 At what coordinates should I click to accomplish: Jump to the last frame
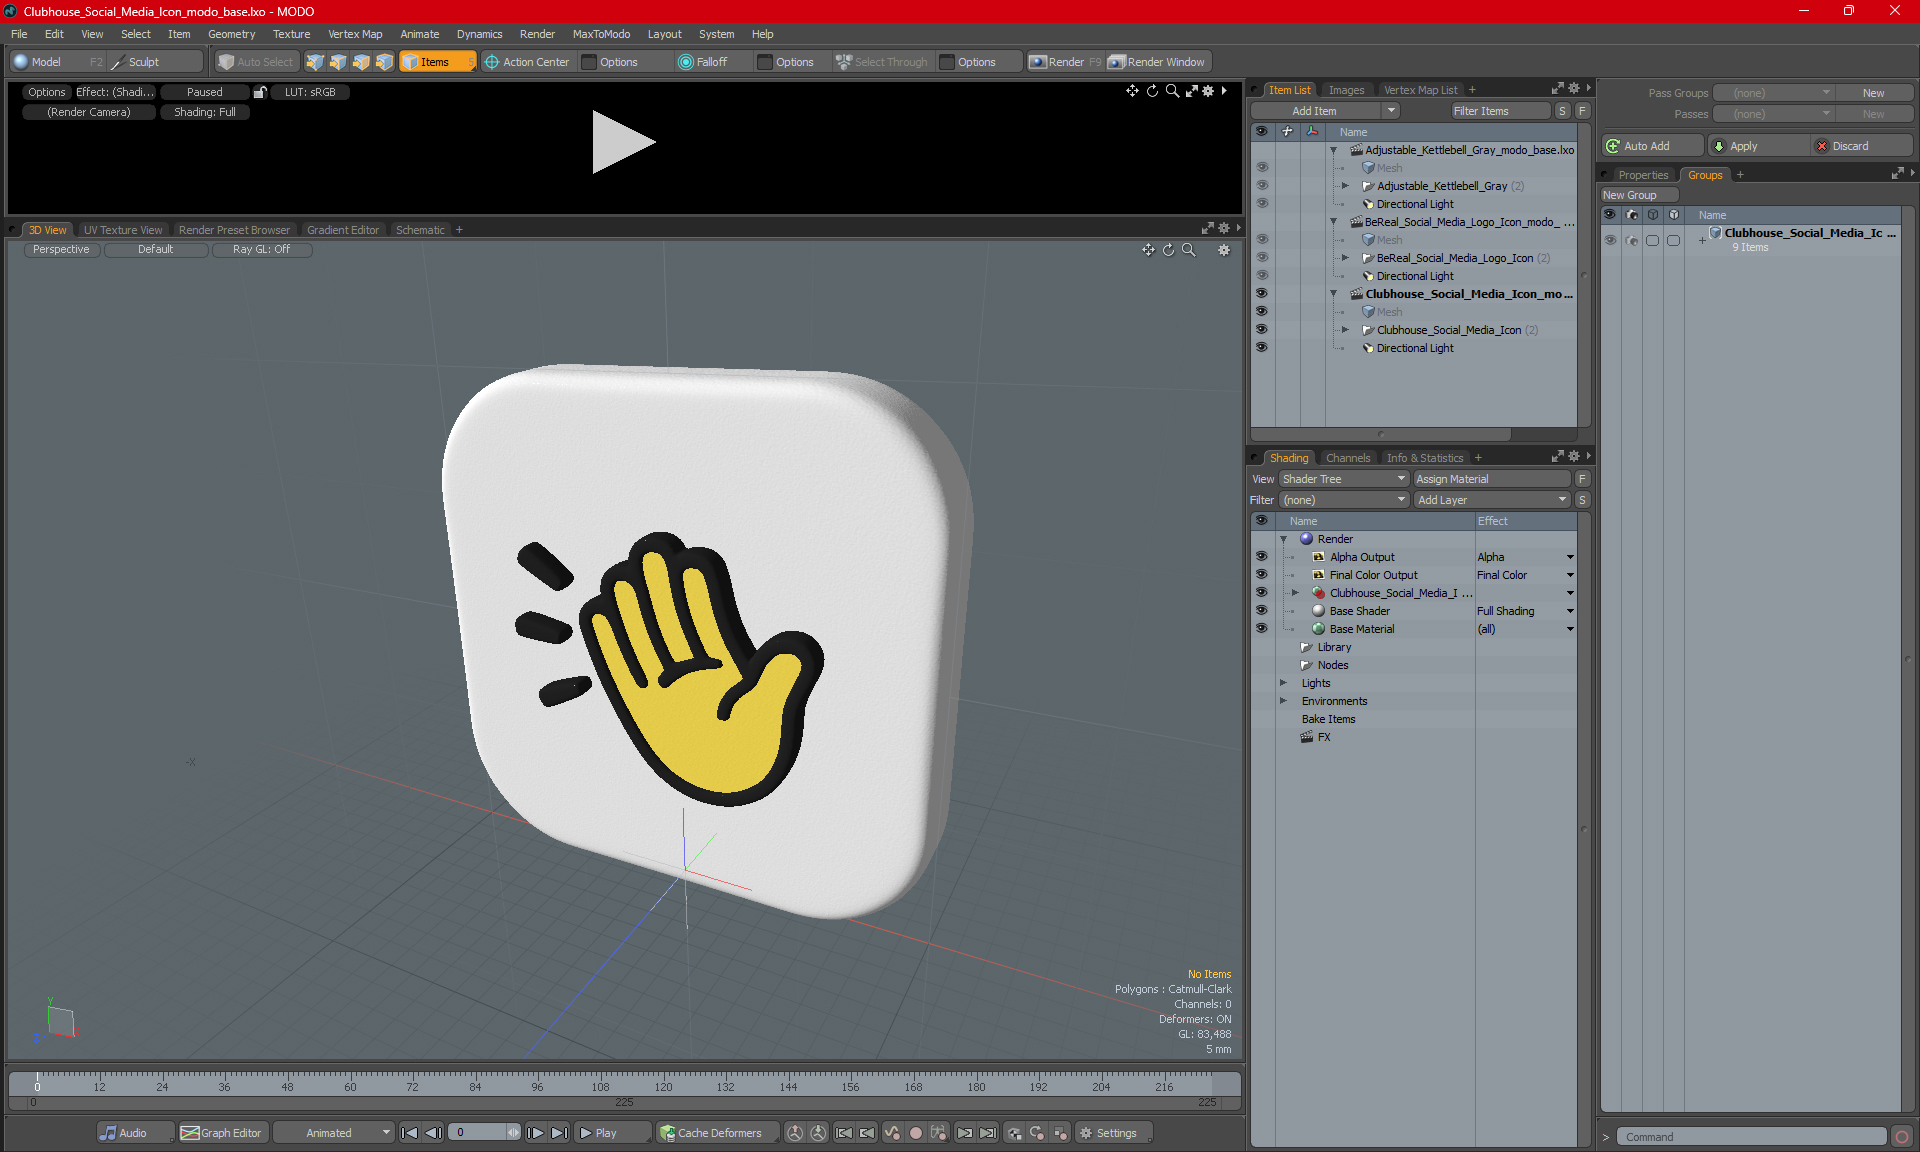(x=560, y=1133)
